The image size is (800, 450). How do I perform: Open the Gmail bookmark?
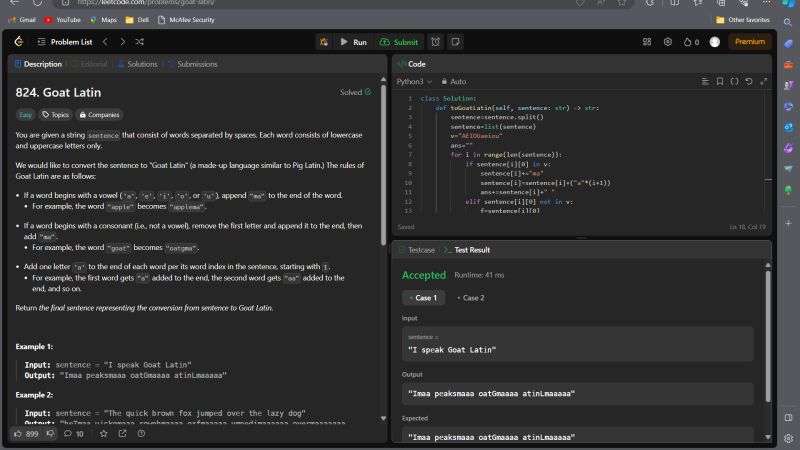pyautogui.click(x=22, y=20)
